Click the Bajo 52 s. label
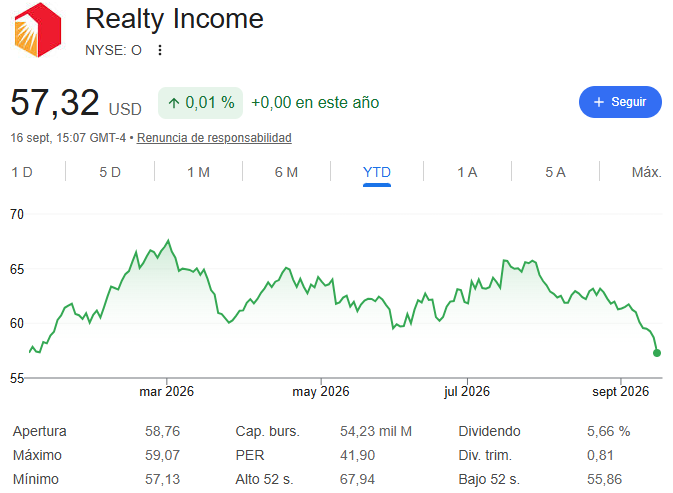The height and width of the screenshot is (493, 673). click(x=489, y=479)
